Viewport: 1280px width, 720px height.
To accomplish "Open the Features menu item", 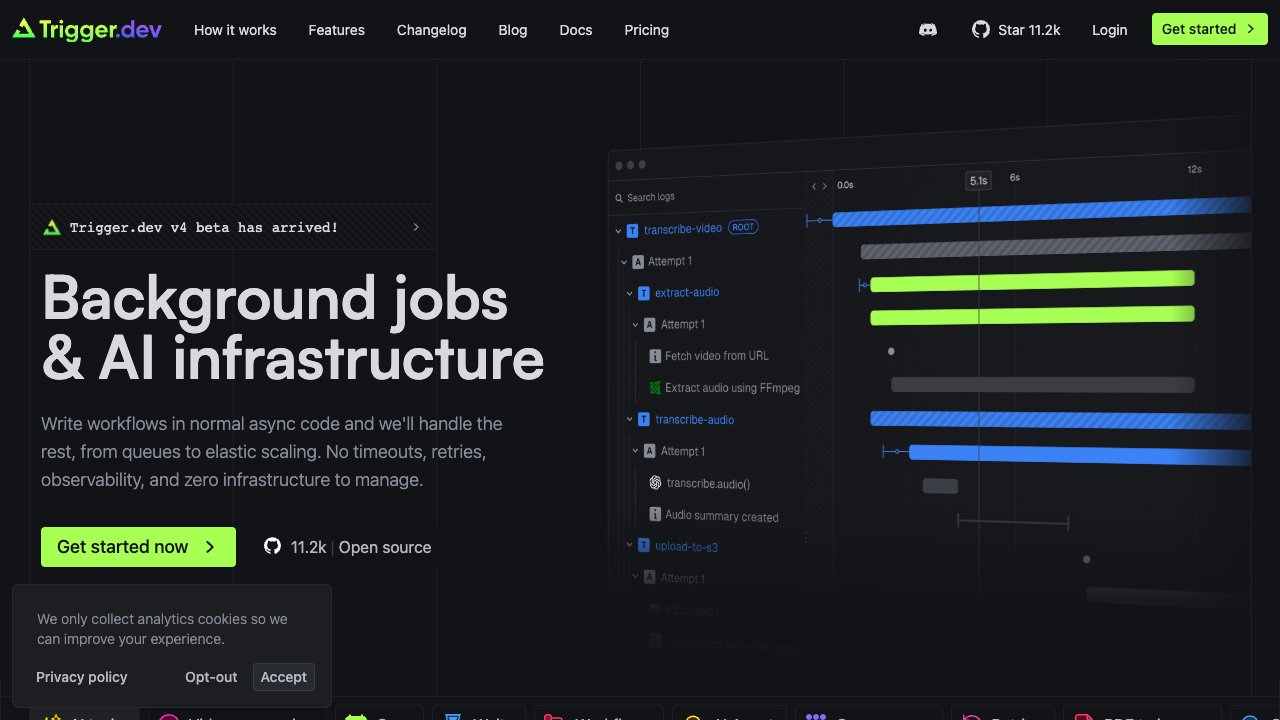I will (x=337, y=30).
